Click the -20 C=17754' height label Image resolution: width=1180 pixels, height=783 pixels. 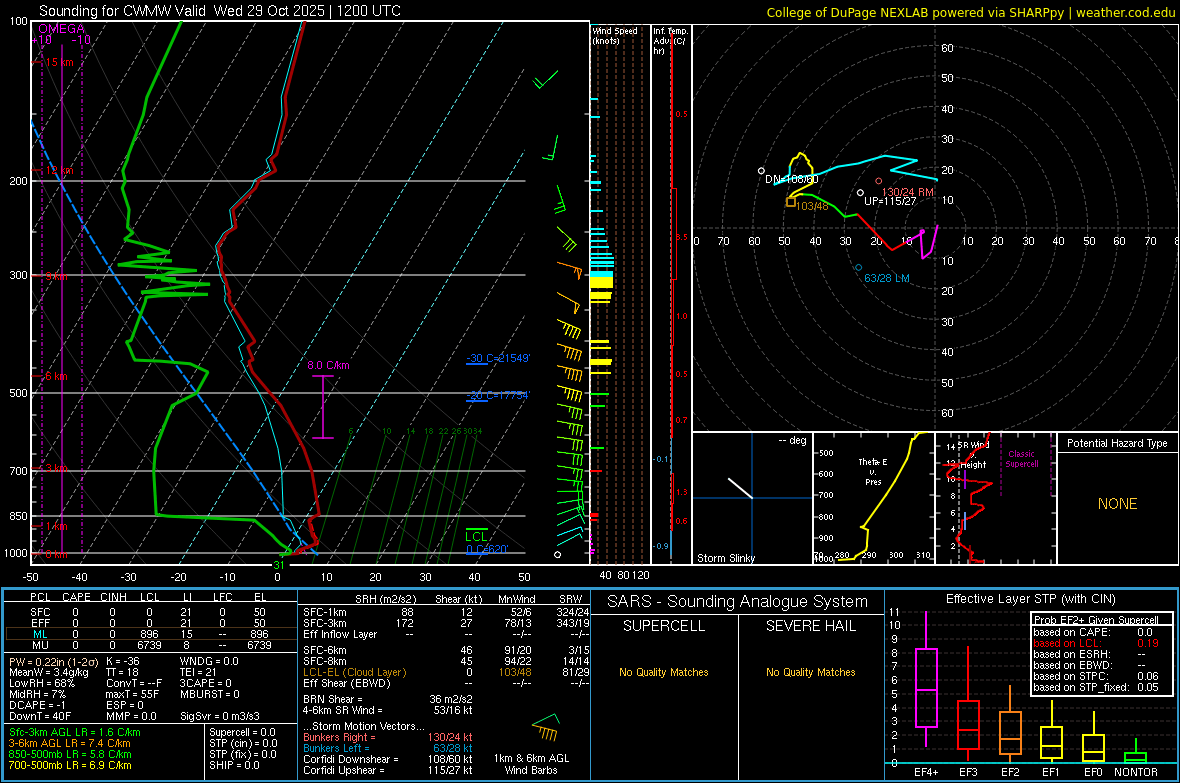tap(498, 395)
